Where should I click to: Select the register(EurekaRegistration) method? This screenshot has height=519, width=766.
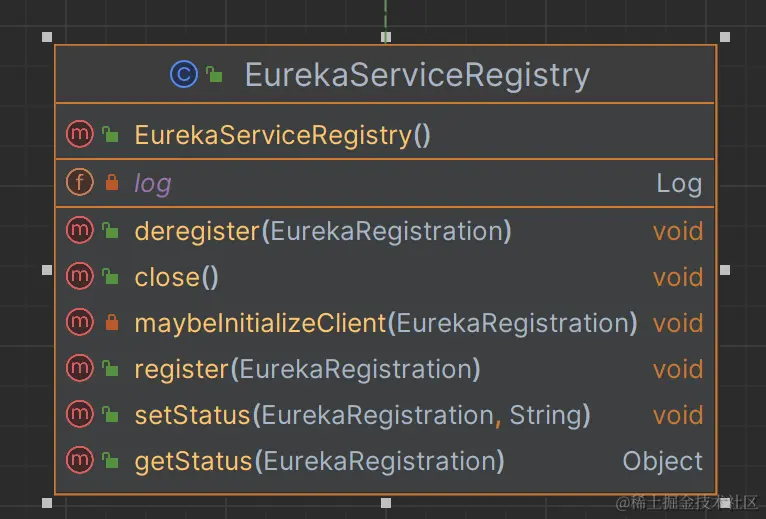[x=307, y=369]
